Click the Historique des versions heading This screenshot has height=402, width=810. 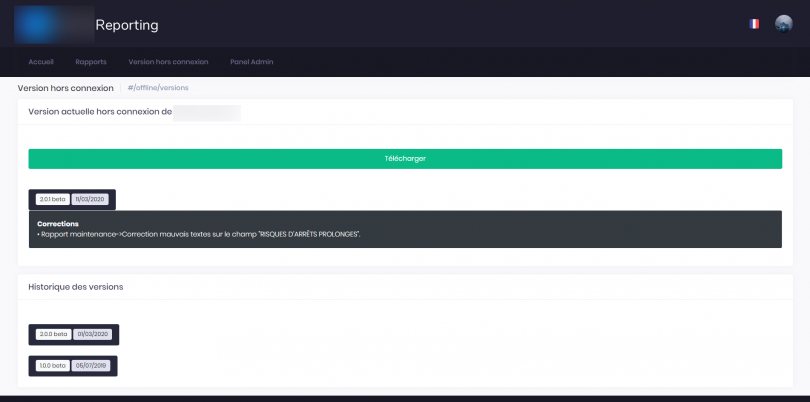click(76, 287)
